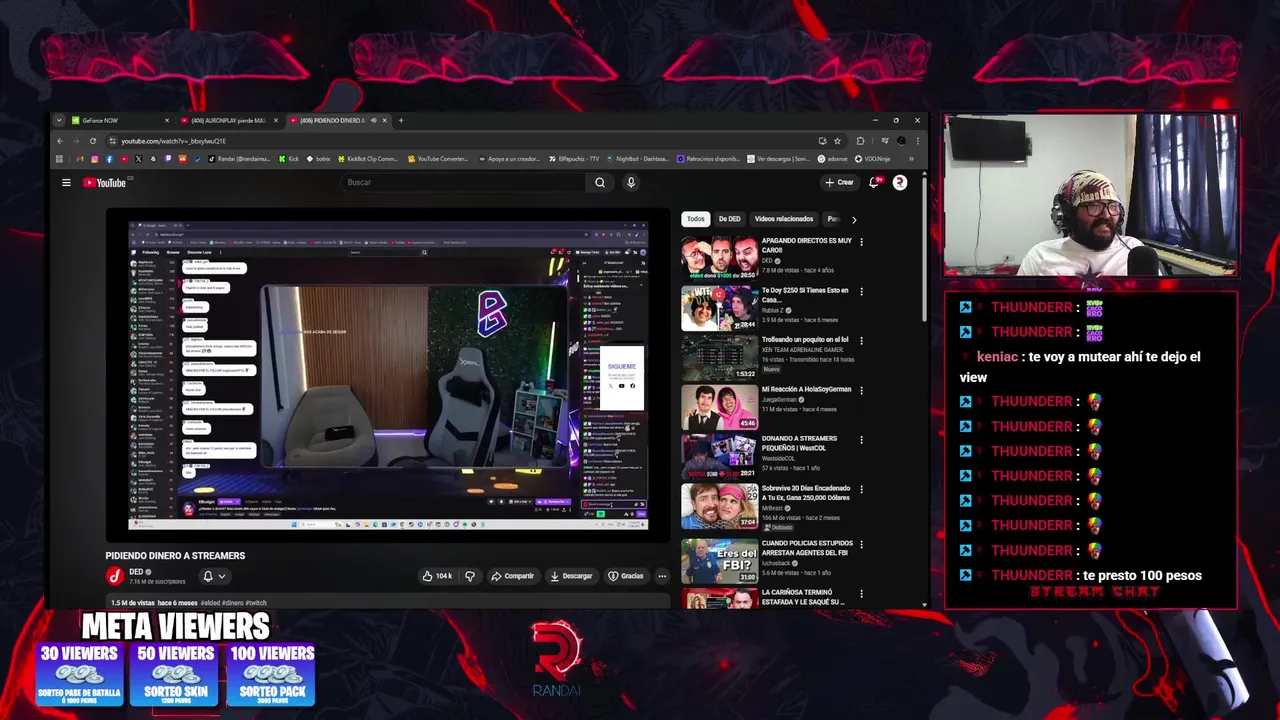Open more actions ellipsis beside Gracias
This screenshot has height=720, width=1280.
661,576
